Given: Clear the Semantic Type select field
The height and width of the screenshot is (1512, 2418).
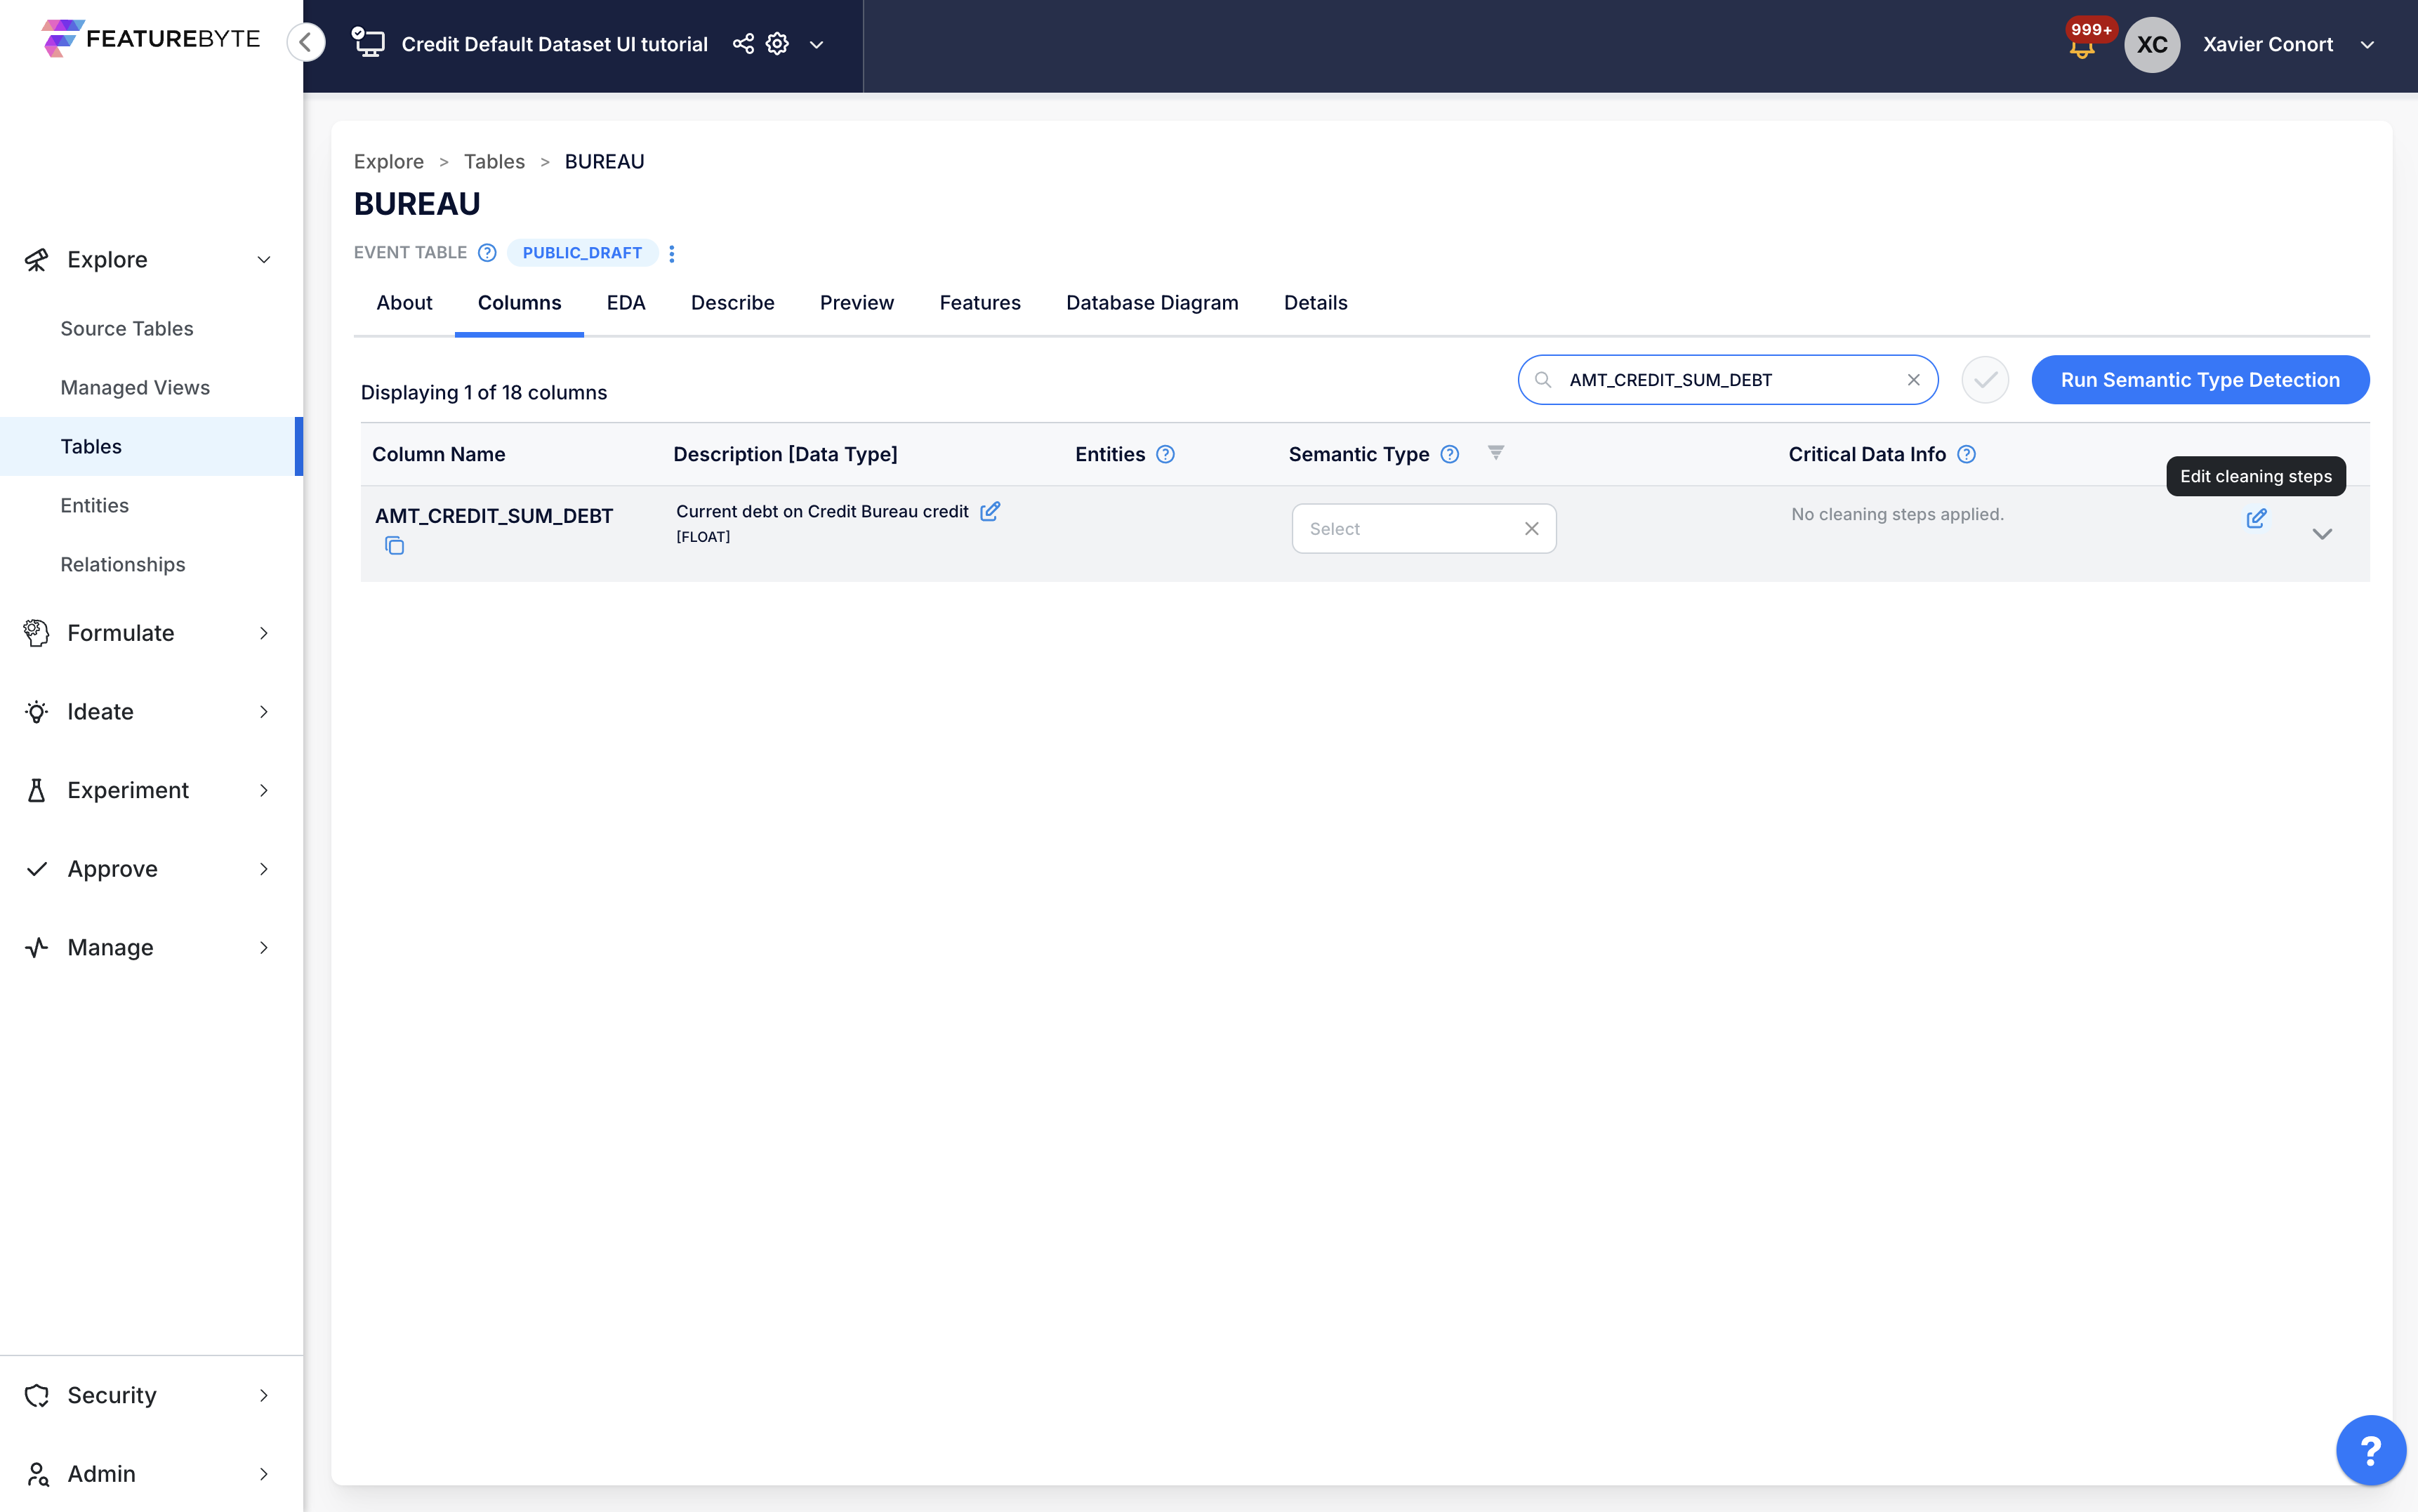Looking at the screenshot, I should click(x=1531, y=529).
